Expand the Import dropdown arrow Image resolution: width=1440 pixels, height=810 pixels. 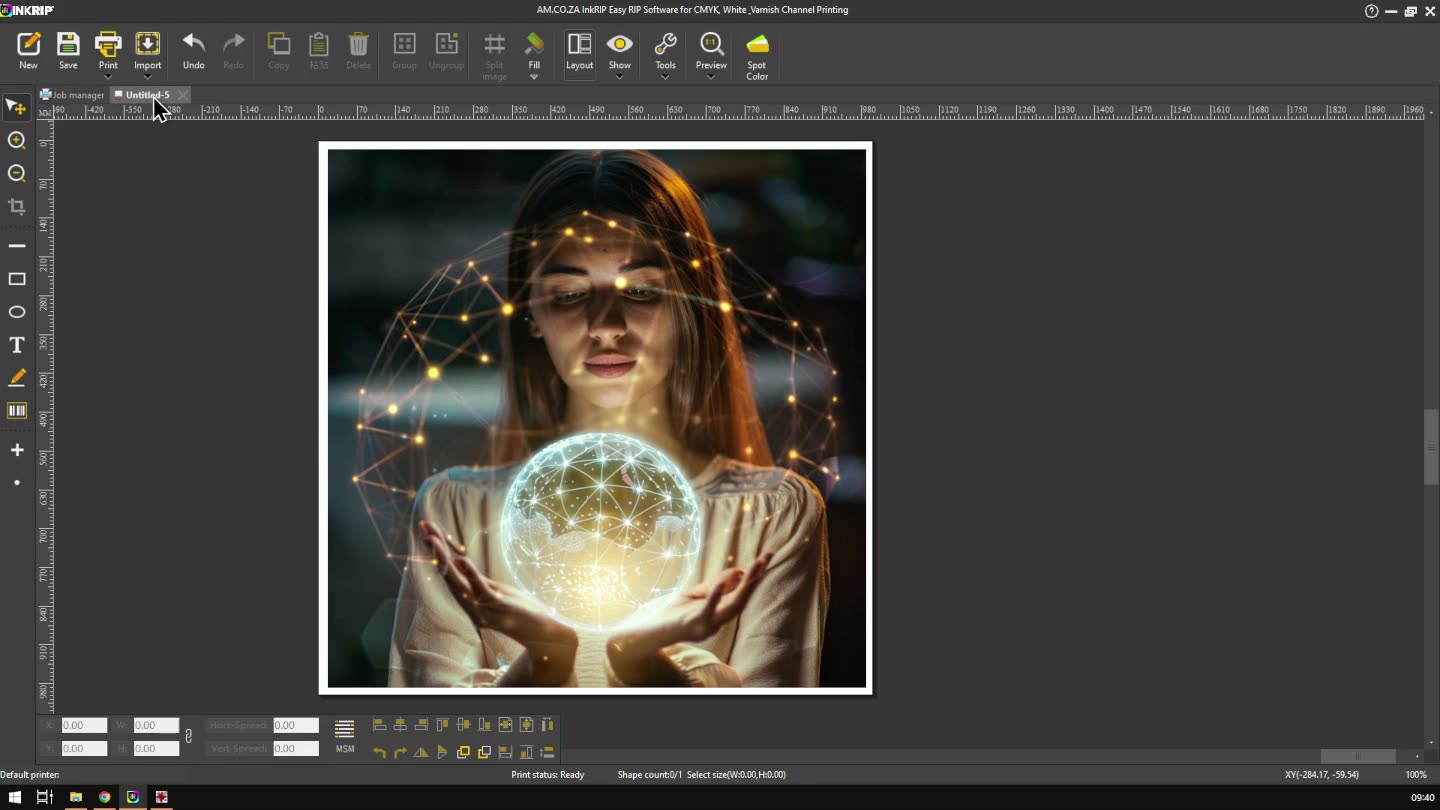(x=147, y=77)
